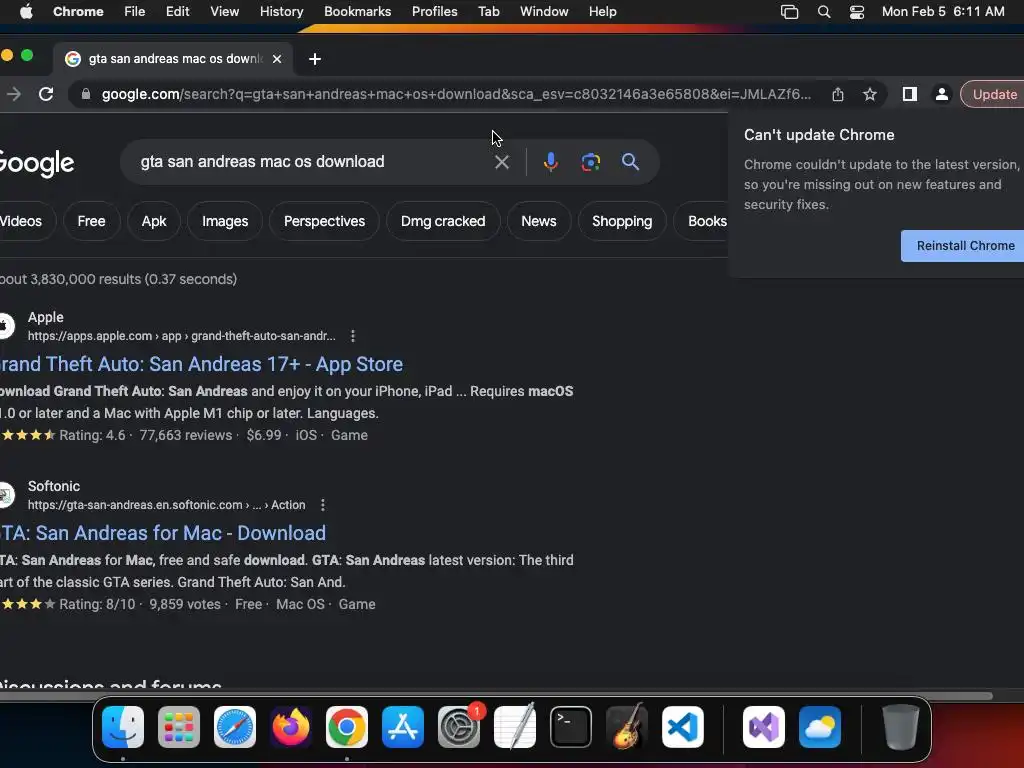Open the Chrome app menu

click(x=78, y=12)
